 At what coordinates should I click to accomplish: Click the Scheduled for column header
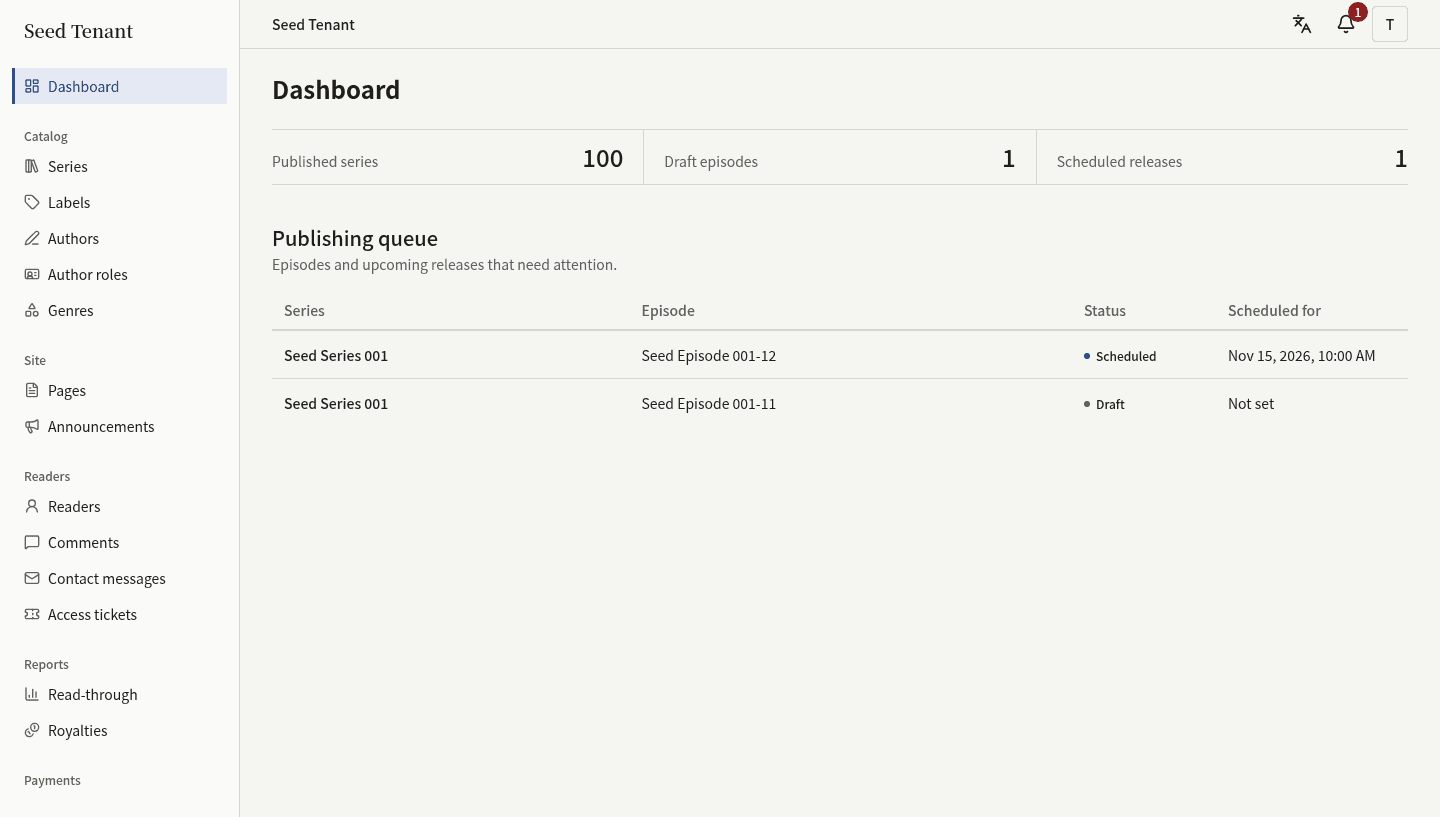click(1274, 310)
